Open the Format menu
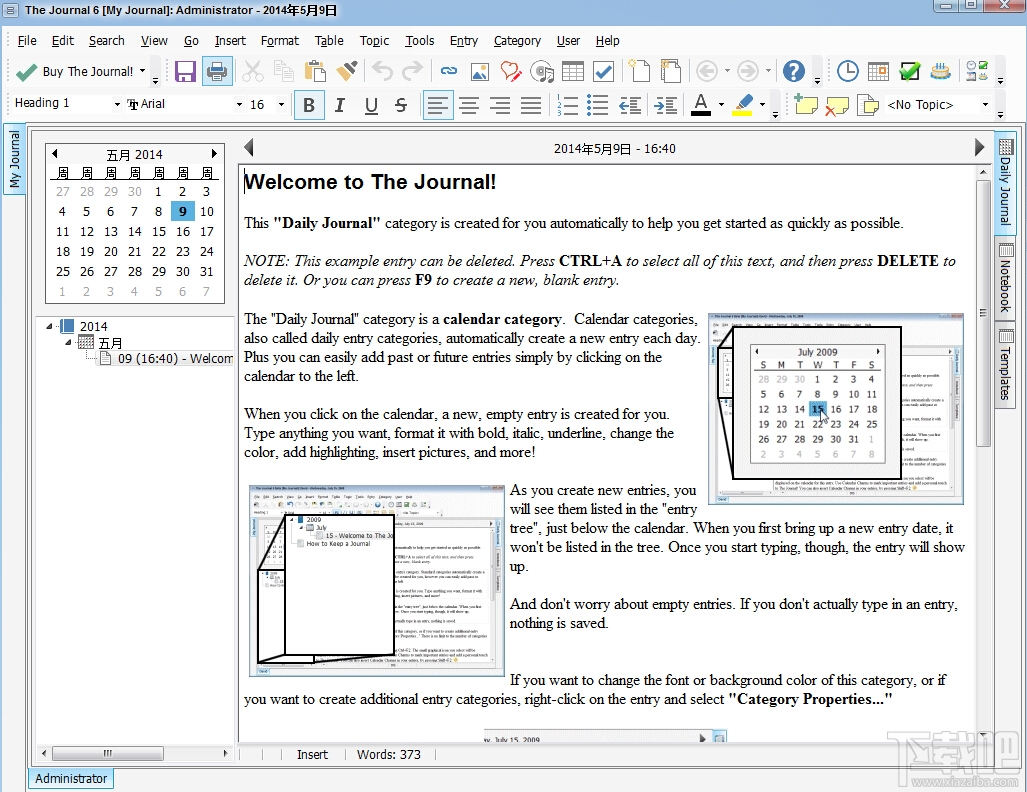Viewport: 1027px width, 792px height. tap(280, 41)
